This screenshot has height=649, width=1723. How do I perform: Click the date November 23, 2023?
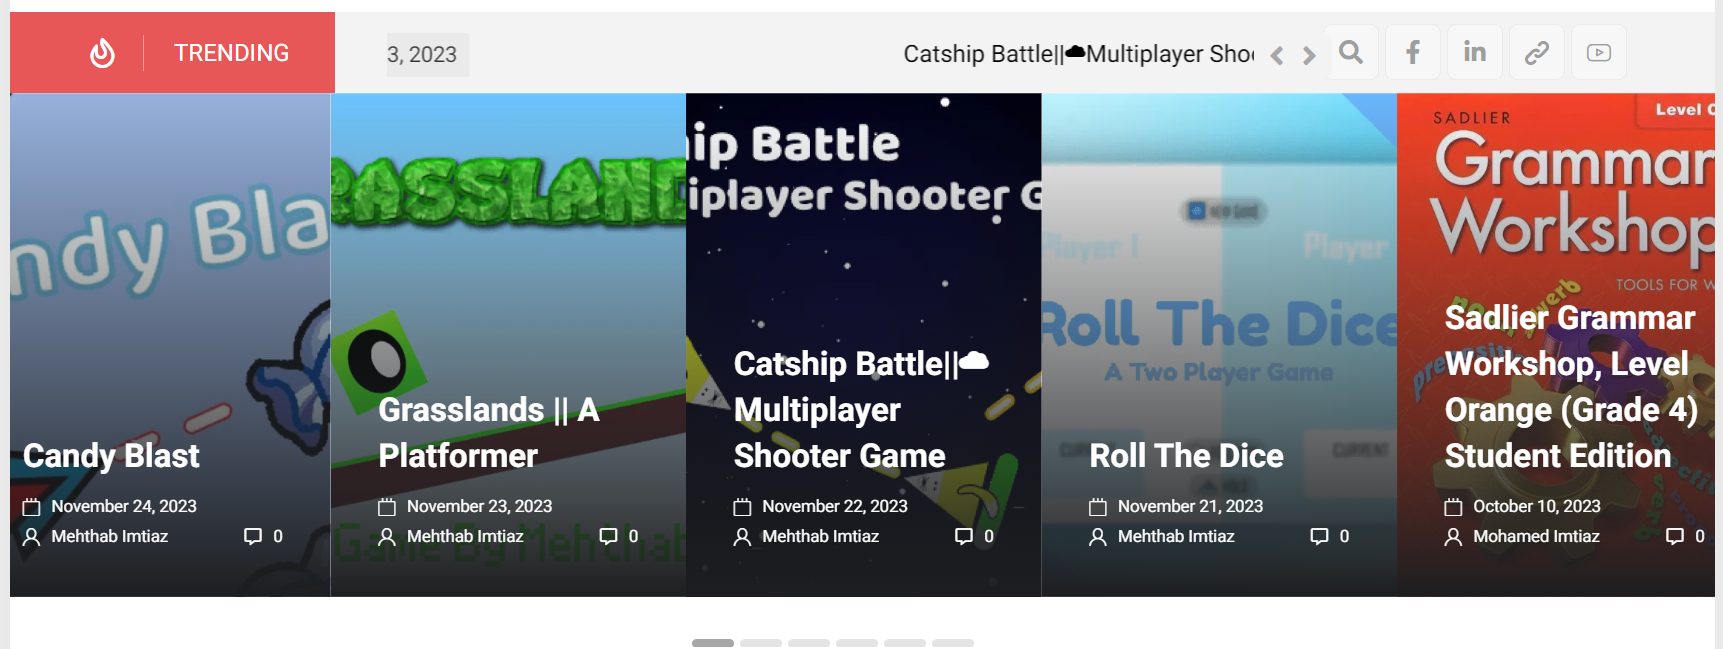point(479,507)
